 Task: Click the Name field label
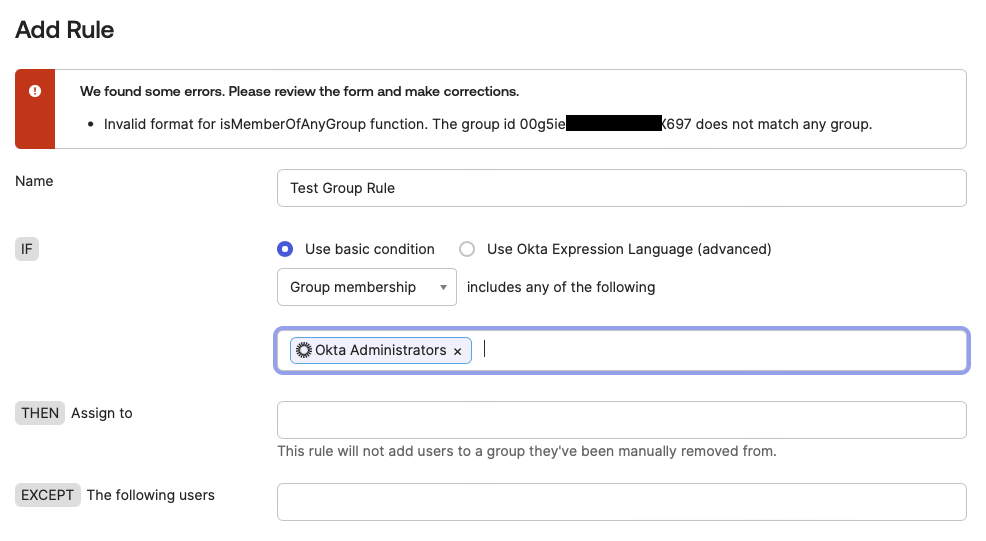click(35, 181)
